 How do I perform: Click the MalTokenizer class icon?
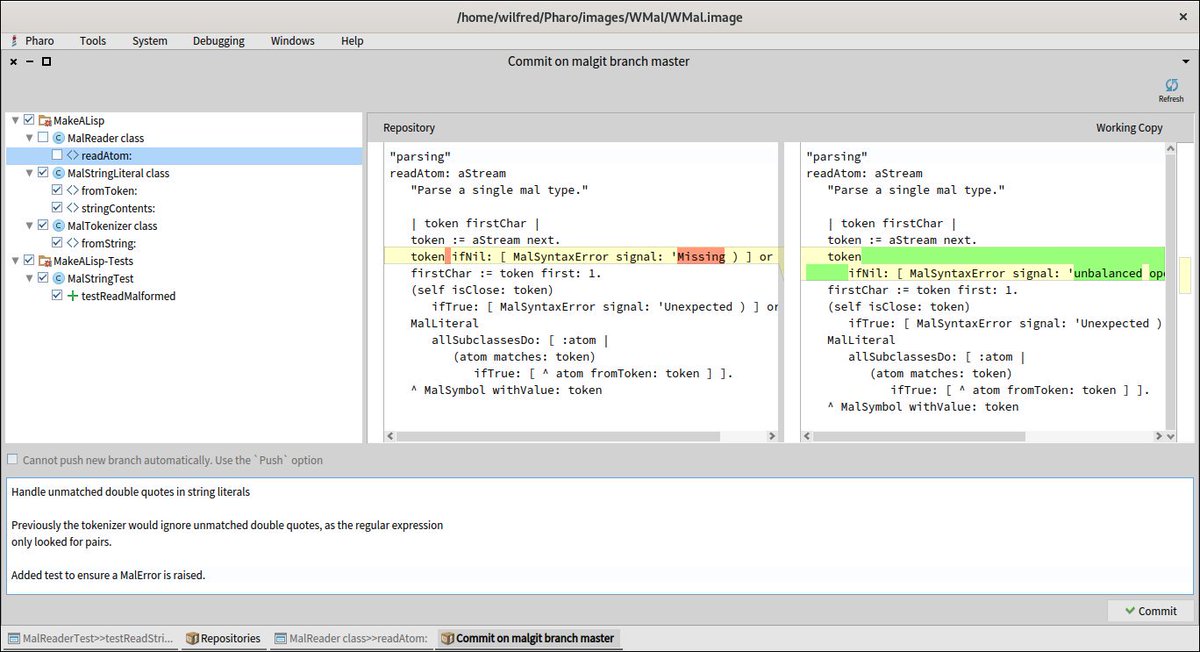(x=59, y=226)
